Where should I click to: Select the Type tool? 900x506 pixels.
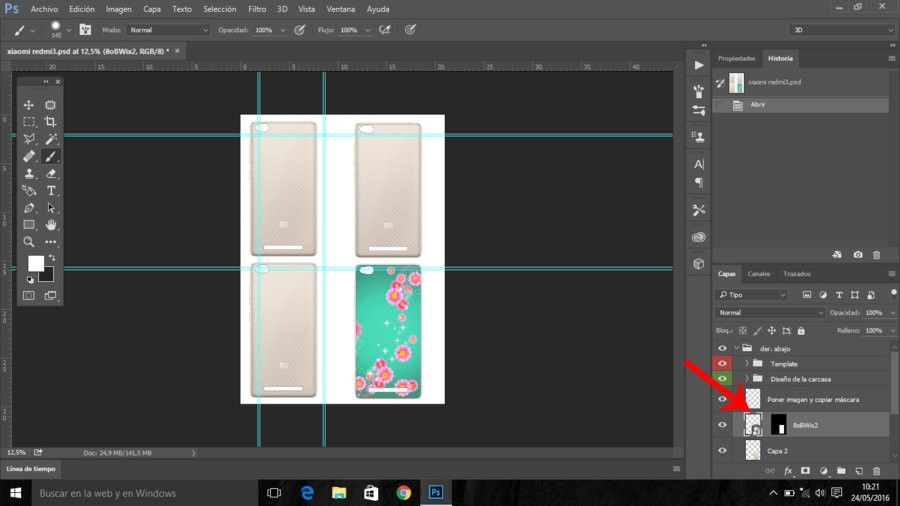click(x=51, y=190)
